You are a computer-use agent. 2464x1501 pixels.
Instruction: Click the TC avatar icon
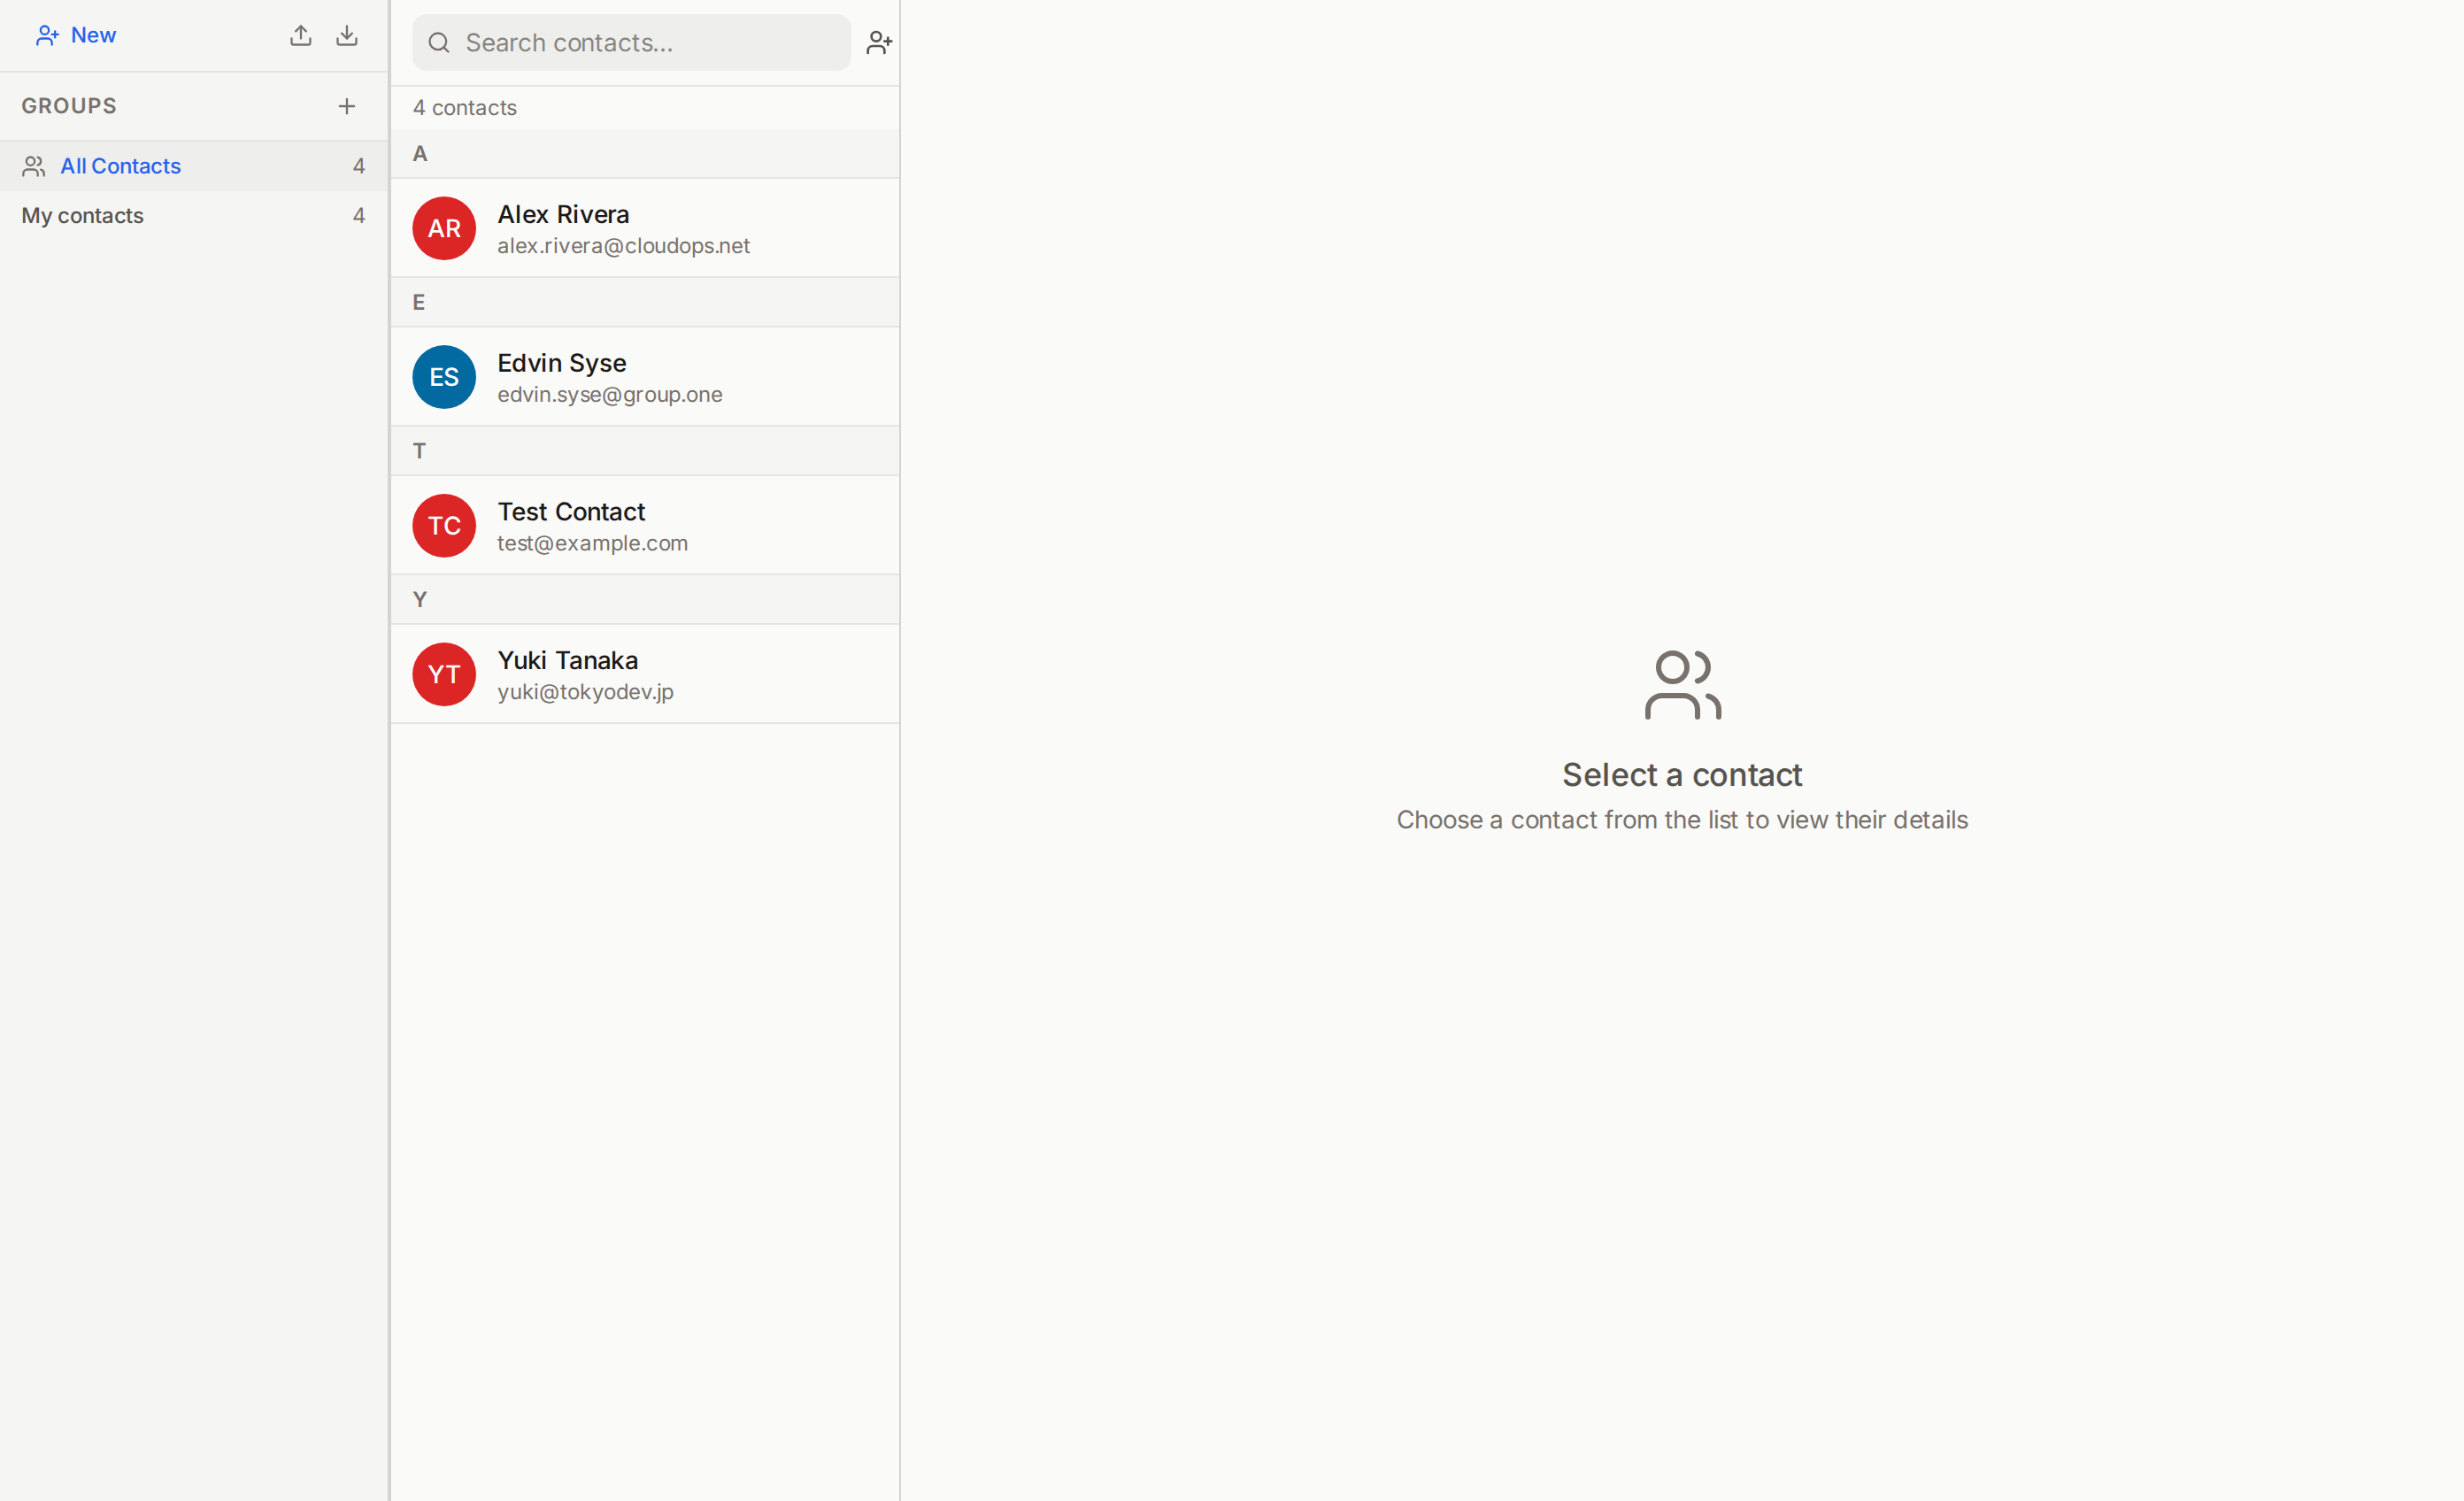click(x=444, y=526)
